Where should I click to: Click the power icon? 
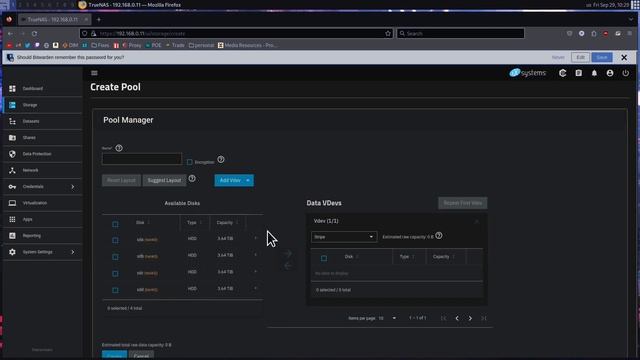point(626,73)
